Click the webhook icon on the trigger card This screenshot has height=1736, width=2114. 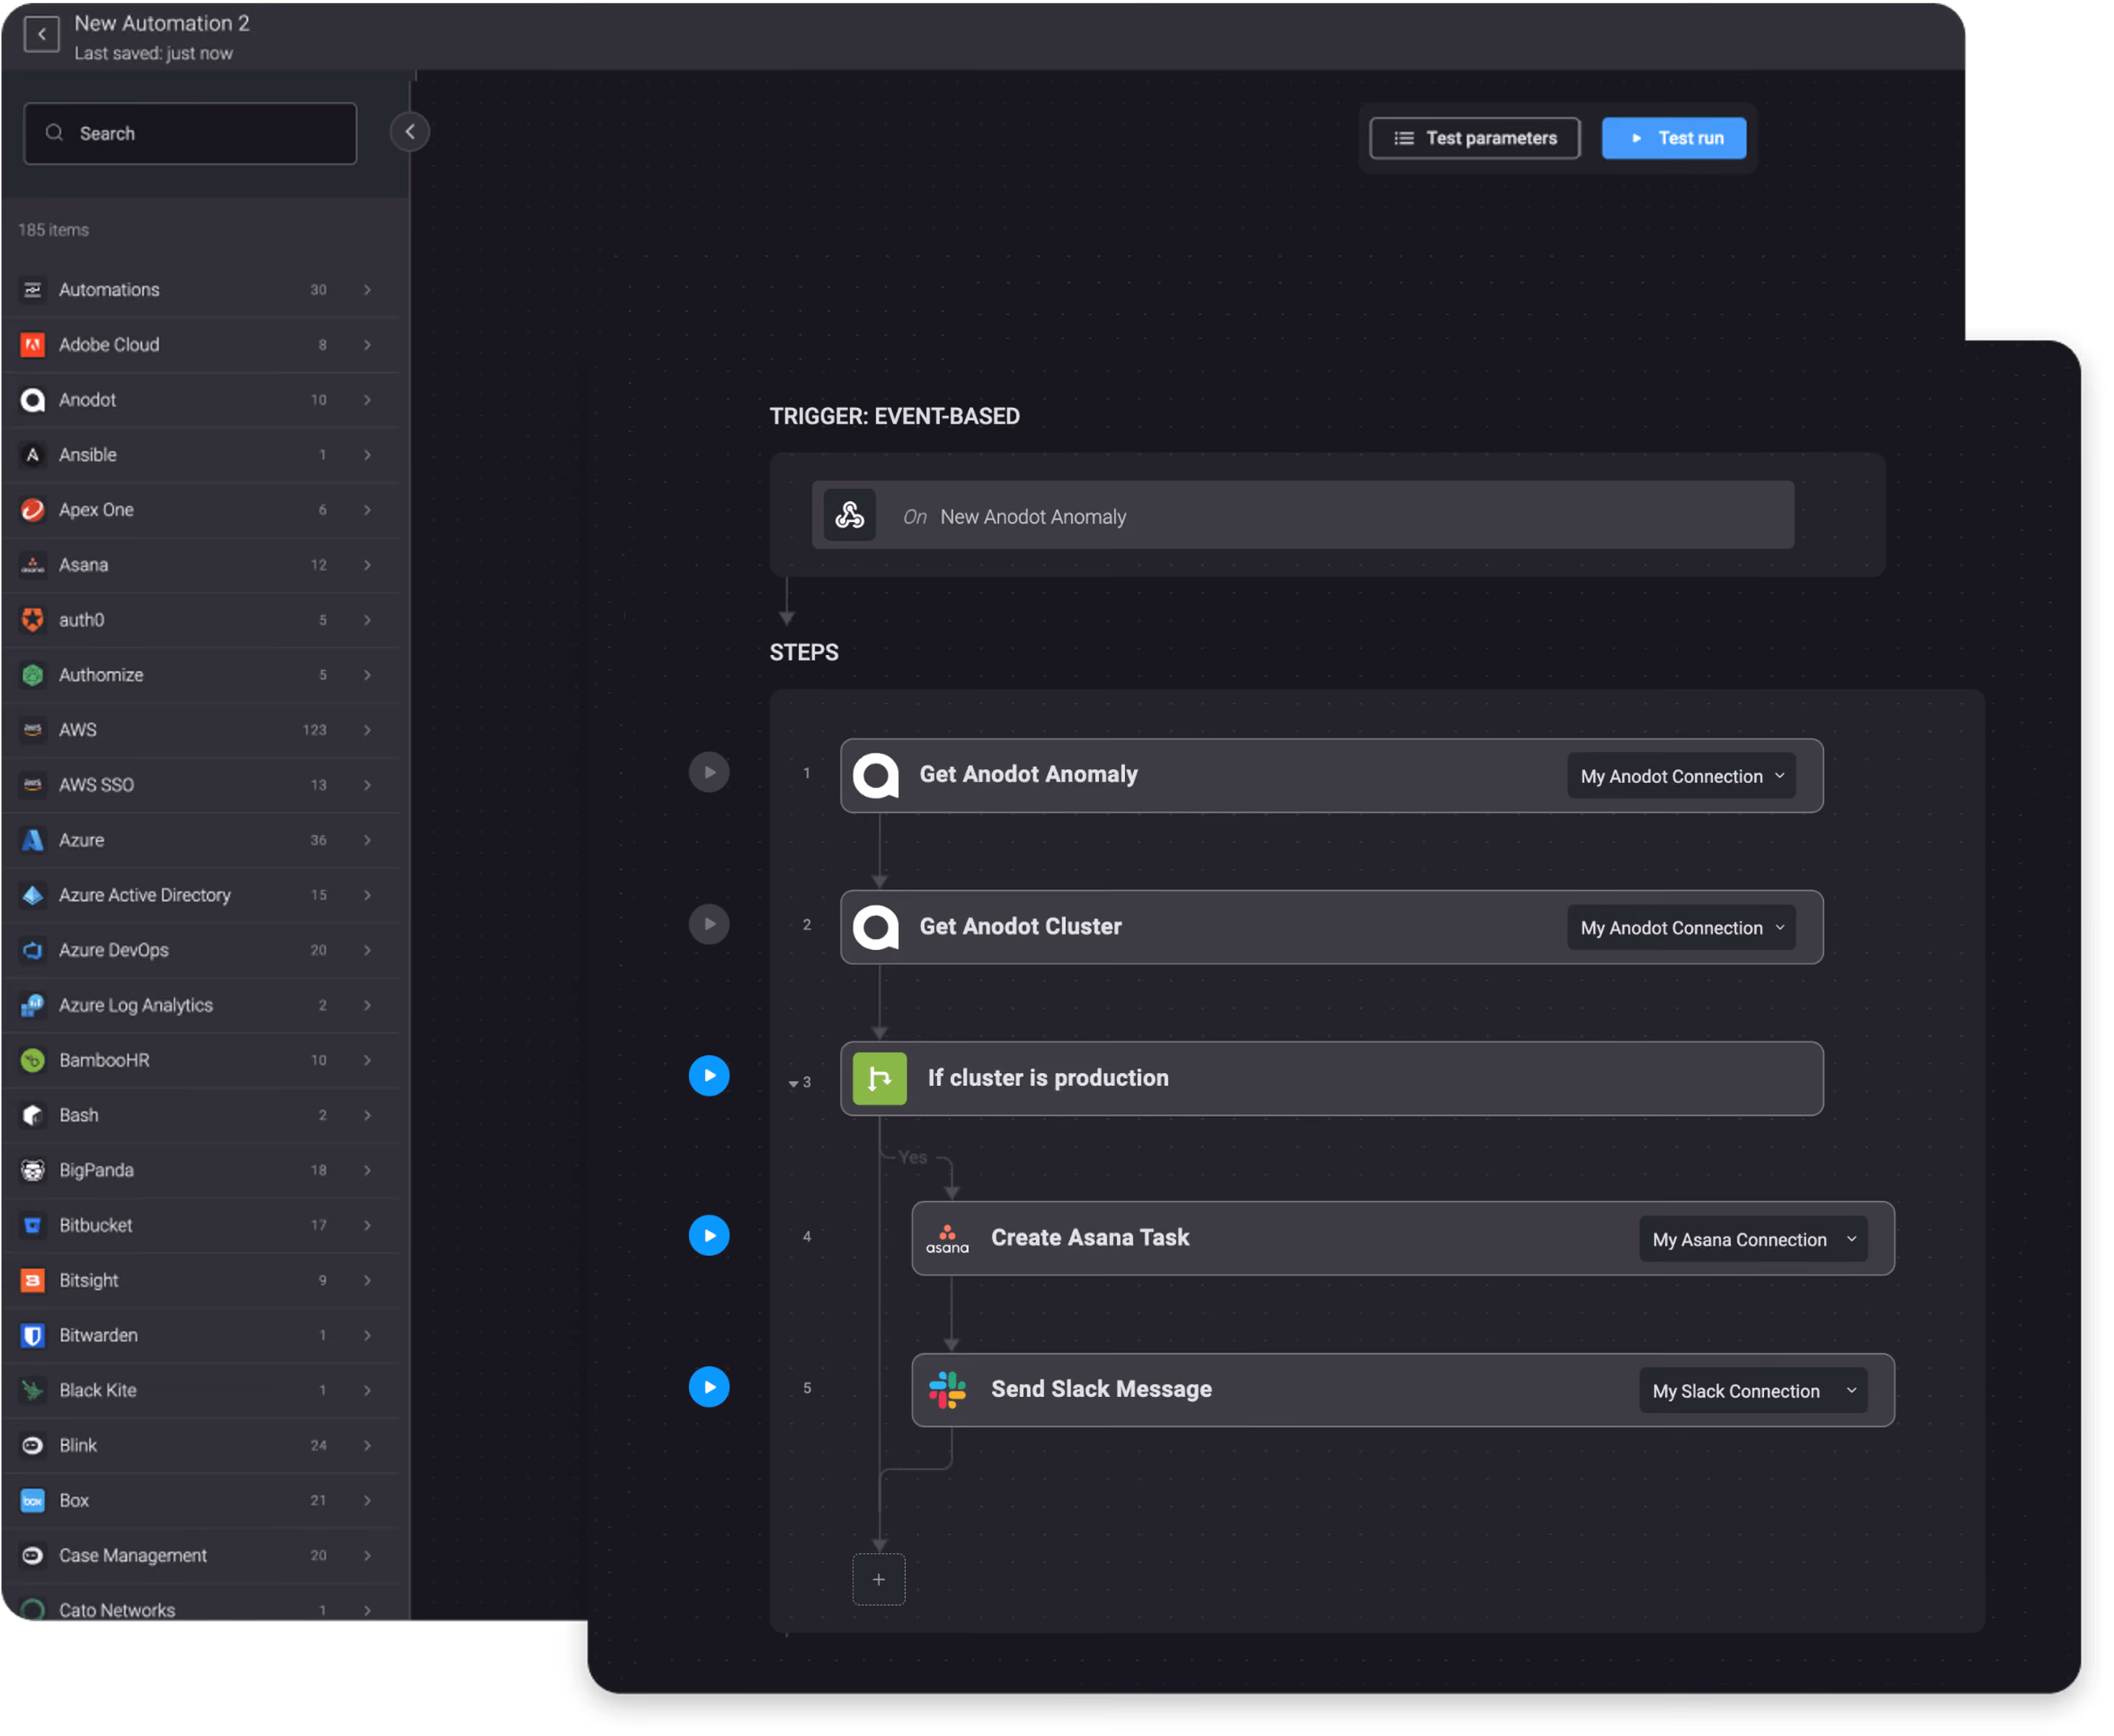(x=849, y=515)
